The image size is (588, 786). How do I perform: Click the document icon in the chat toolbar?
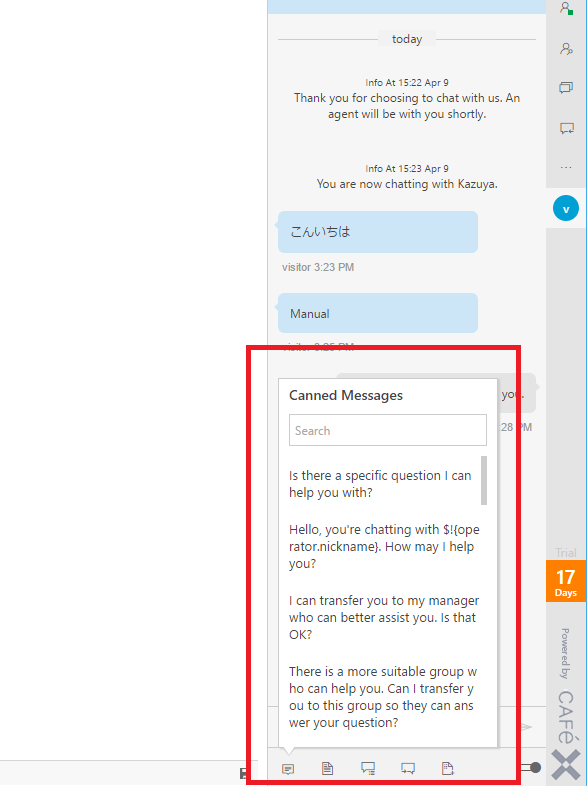pyautogui.click(x=327, y=768)
